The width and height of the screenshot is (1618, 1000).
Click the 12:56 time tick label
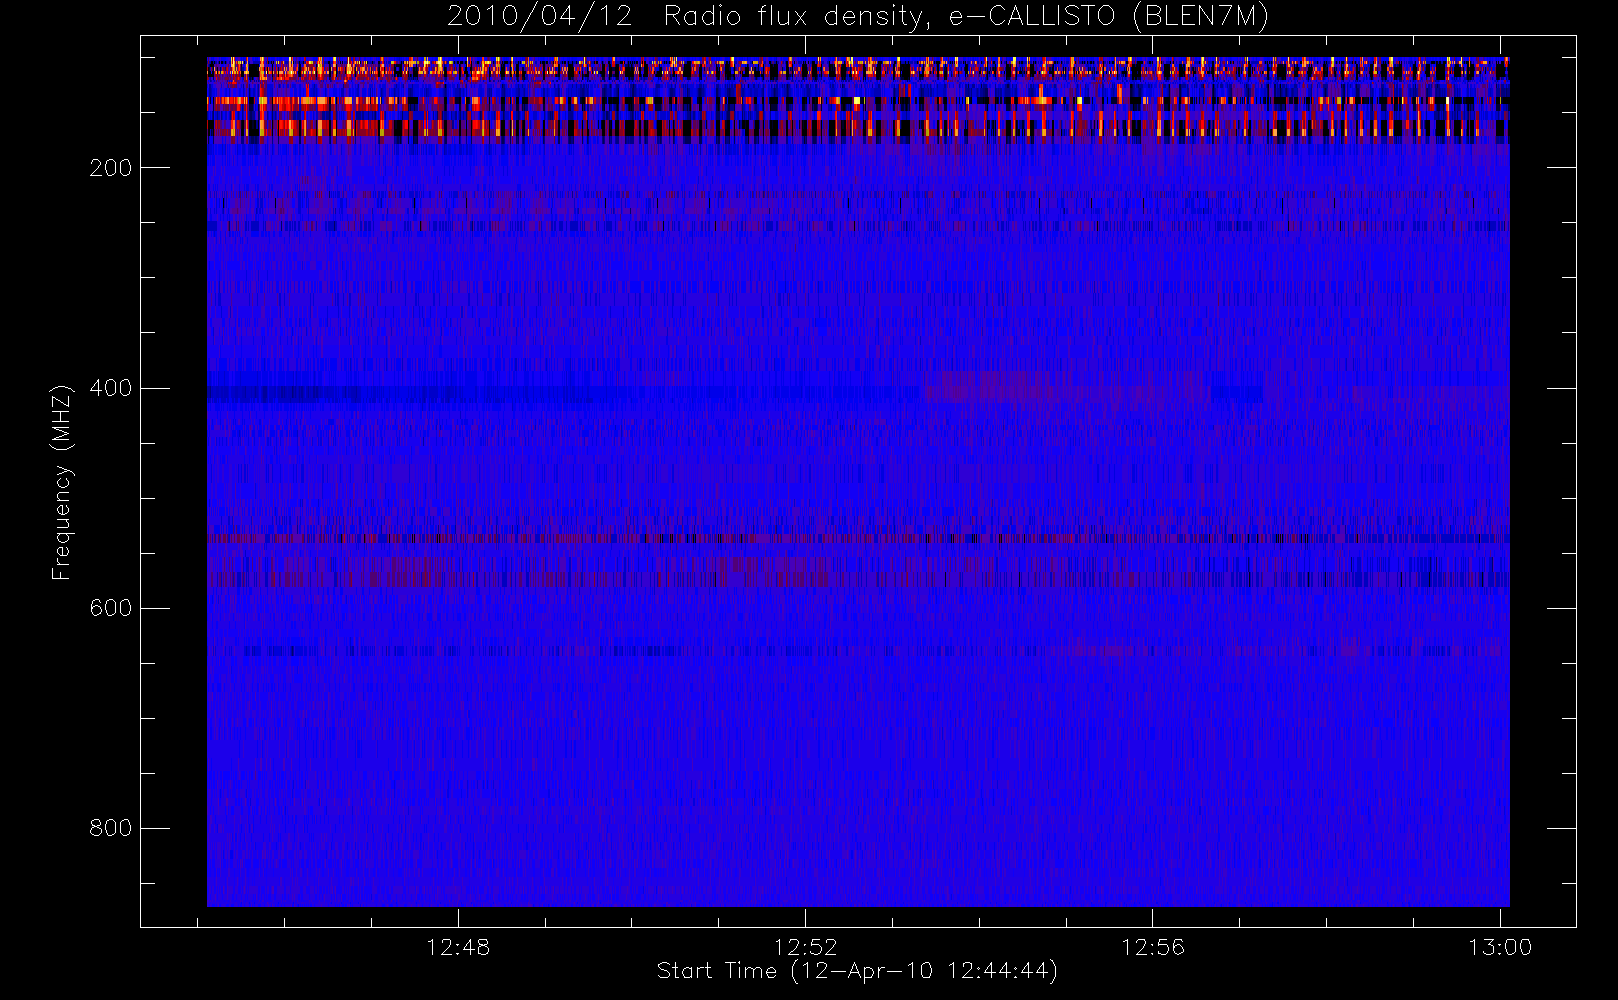point(1152,947)
